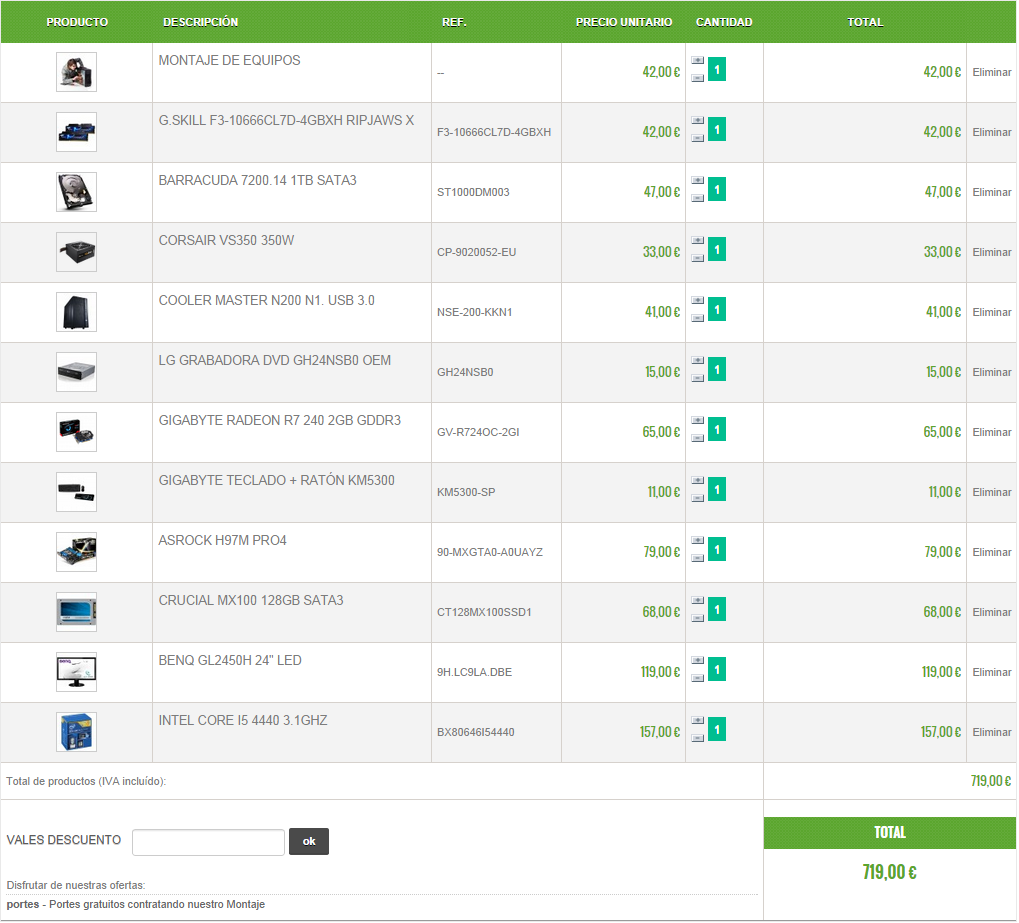Viewport: 1019px width, 923px height.
Task: Eliminate CRUCIAL MX100 128GB SATA3 item
Action: pyautogui.click(x=992, y=612)
